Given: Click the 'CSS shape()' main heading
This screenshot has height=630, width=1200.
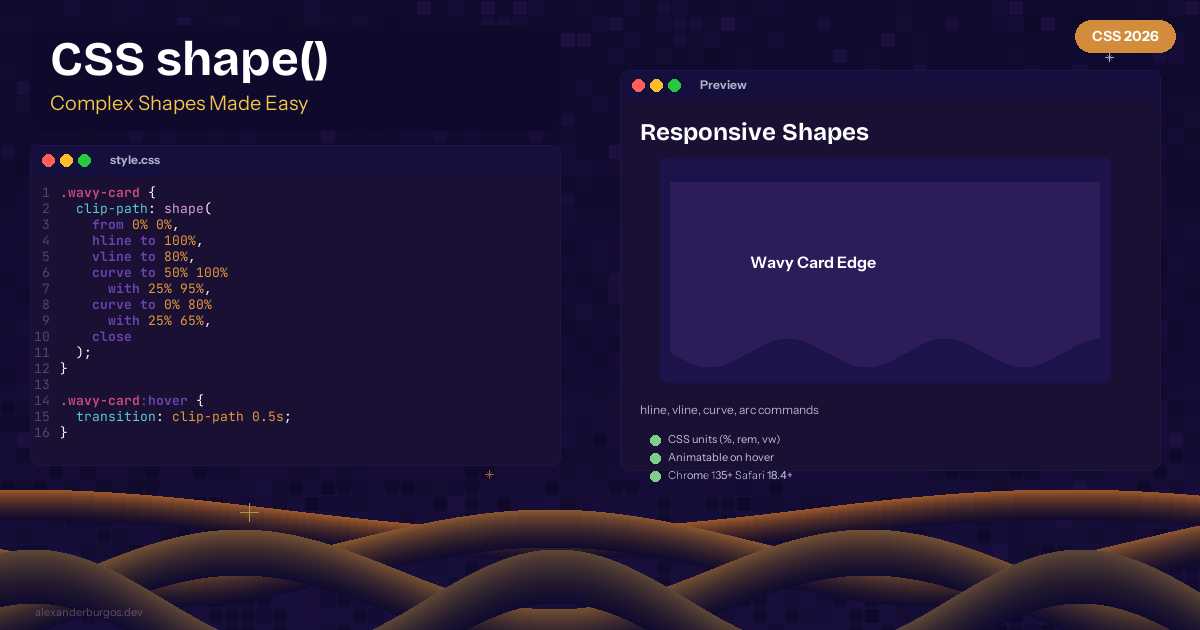Looking at the screenshot, I should tap(189, 61).
